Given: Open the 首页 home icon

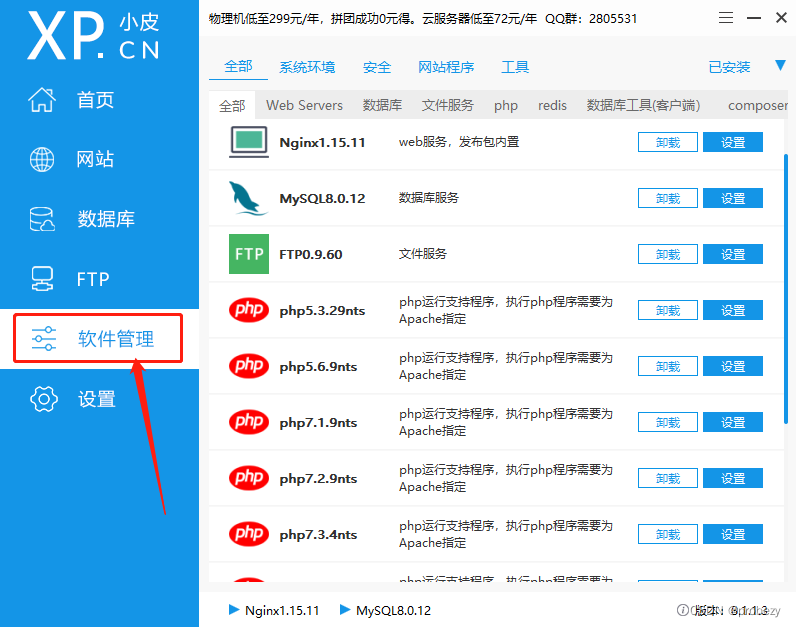Looking at the screenshot, I should pyautogui.click(x=42, y=100).
